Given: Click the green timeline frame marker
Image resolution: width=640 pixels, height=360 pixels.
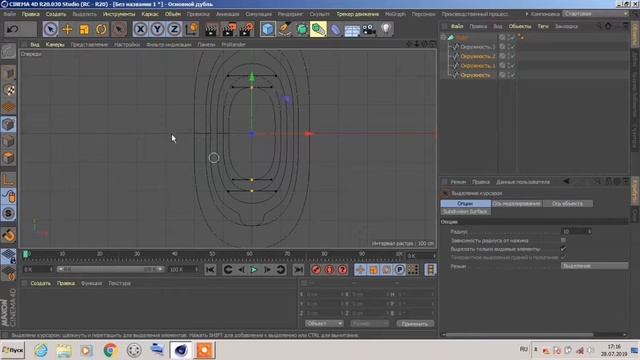Looking at the screenshot, I should [x=26, y=254].
